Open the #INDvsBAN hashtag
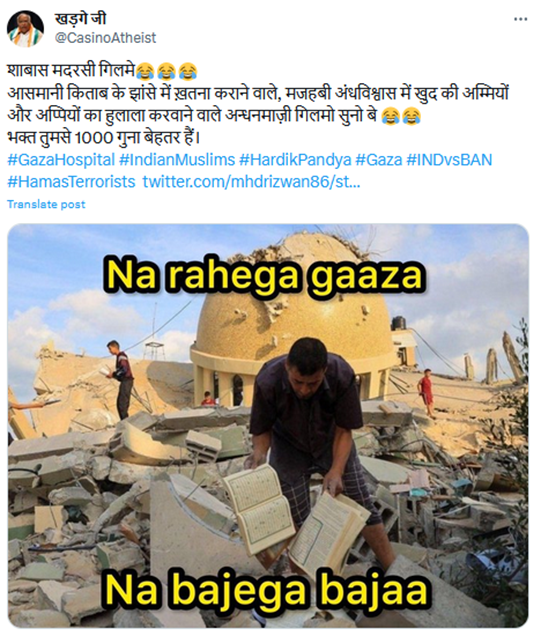The height and width of the screenshot is (636, 541). point(449,160)
